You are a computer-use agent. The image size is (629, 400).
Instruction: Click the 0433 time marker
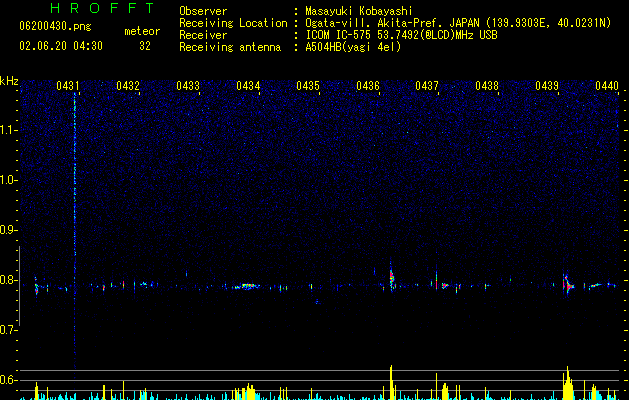click(x=188, y=86)
